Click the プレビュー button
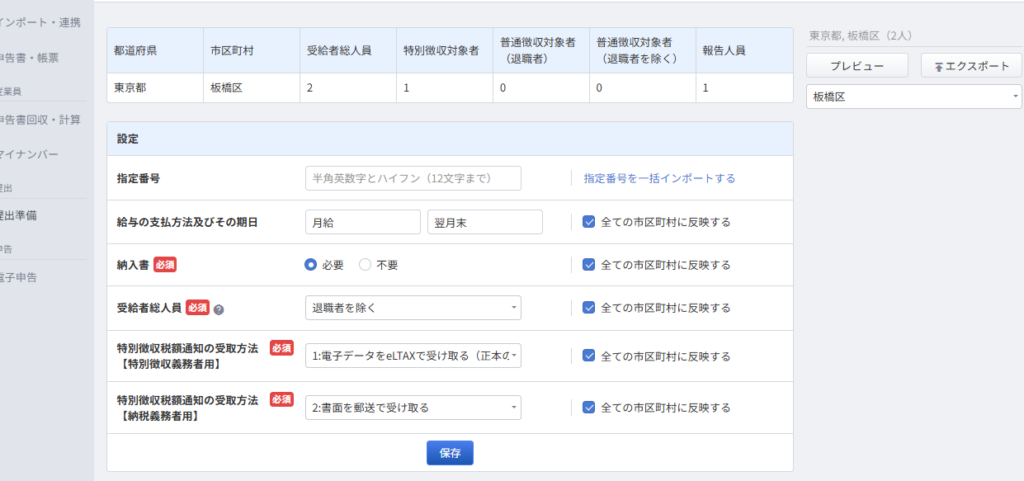Image resolution: width=1024 pixels, height=481 pixels. 857,65
